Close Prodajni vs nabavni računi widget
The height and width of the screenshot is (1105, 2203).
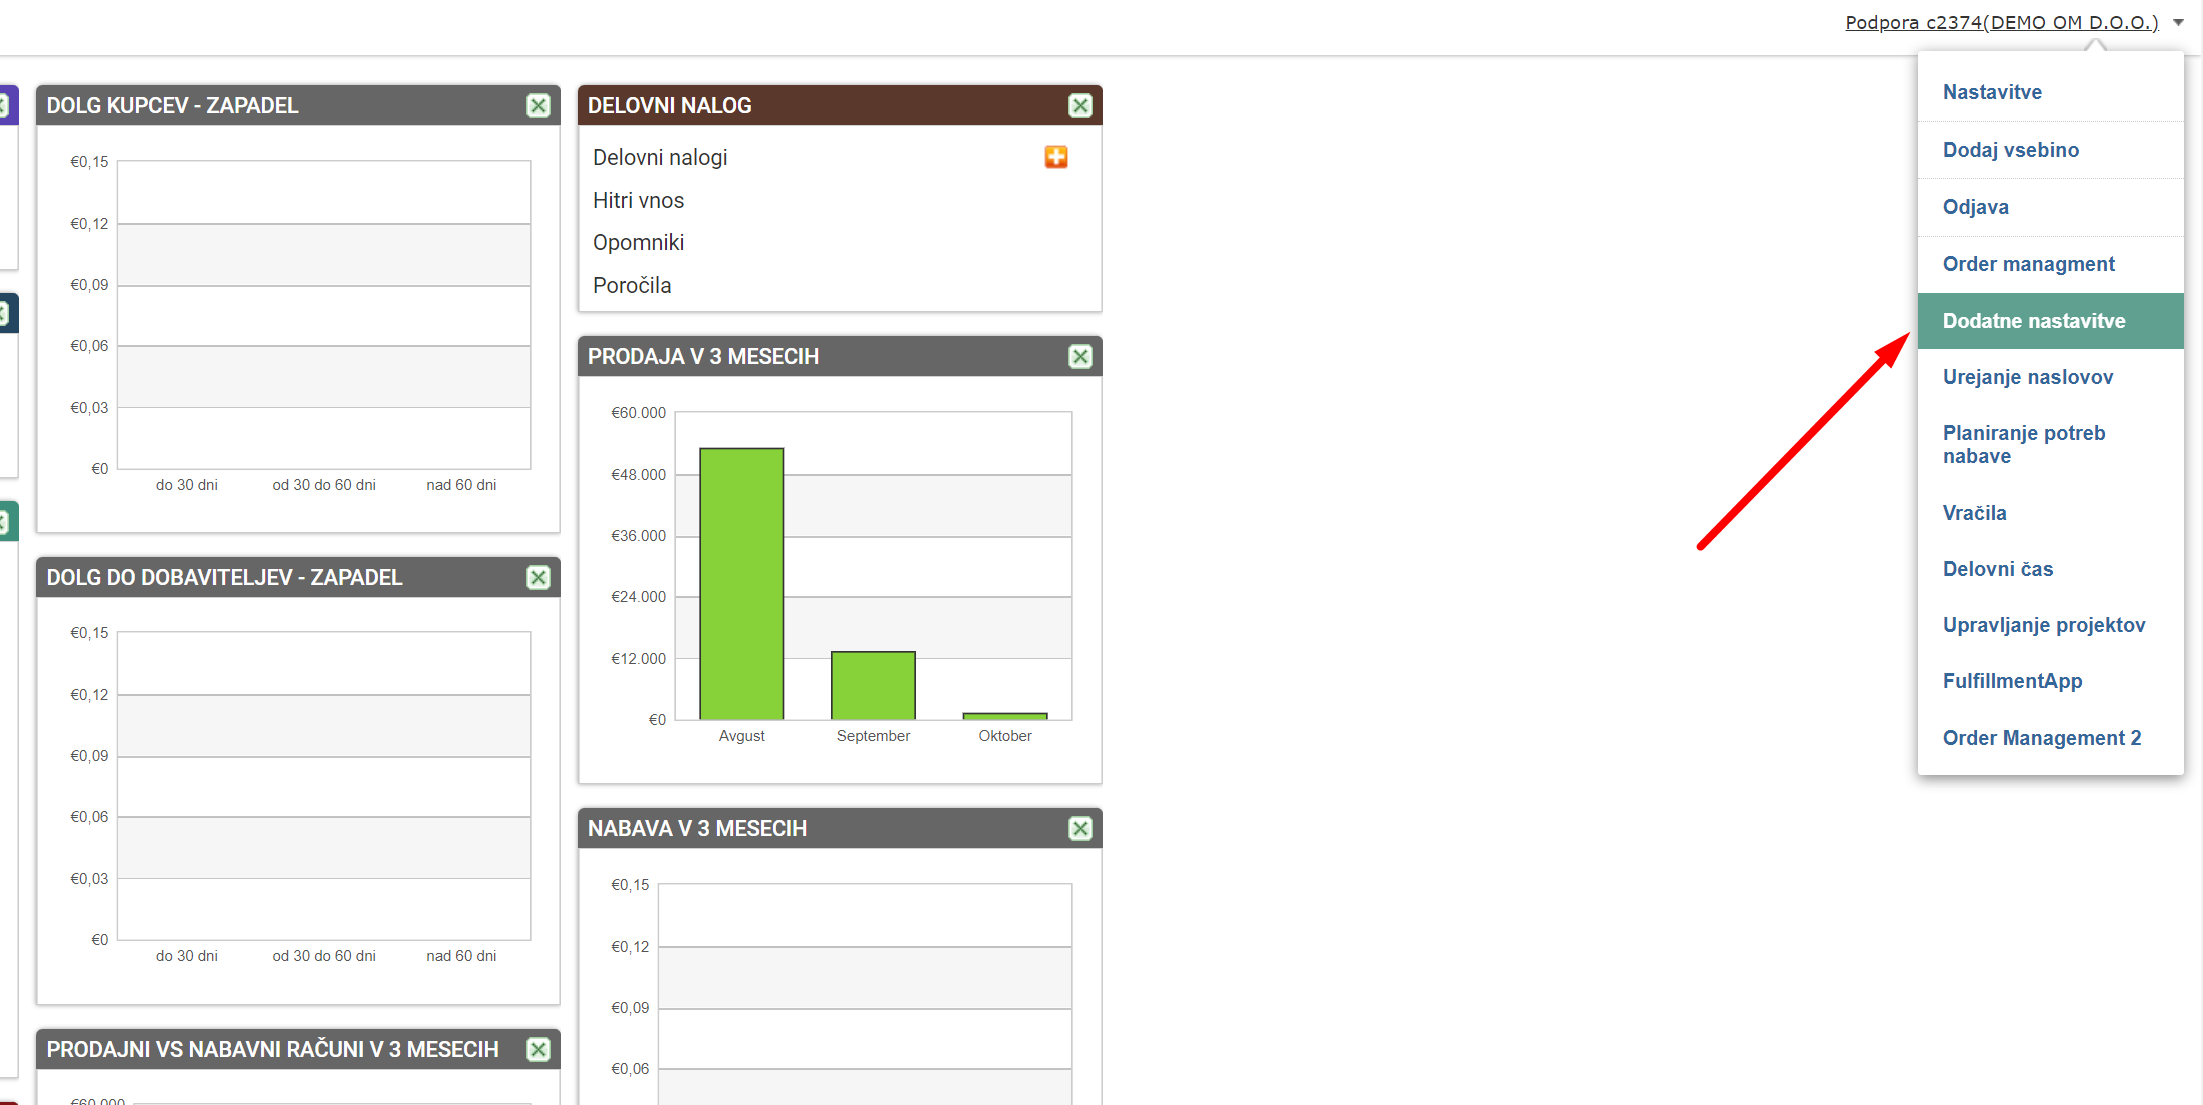point(538,1049)
